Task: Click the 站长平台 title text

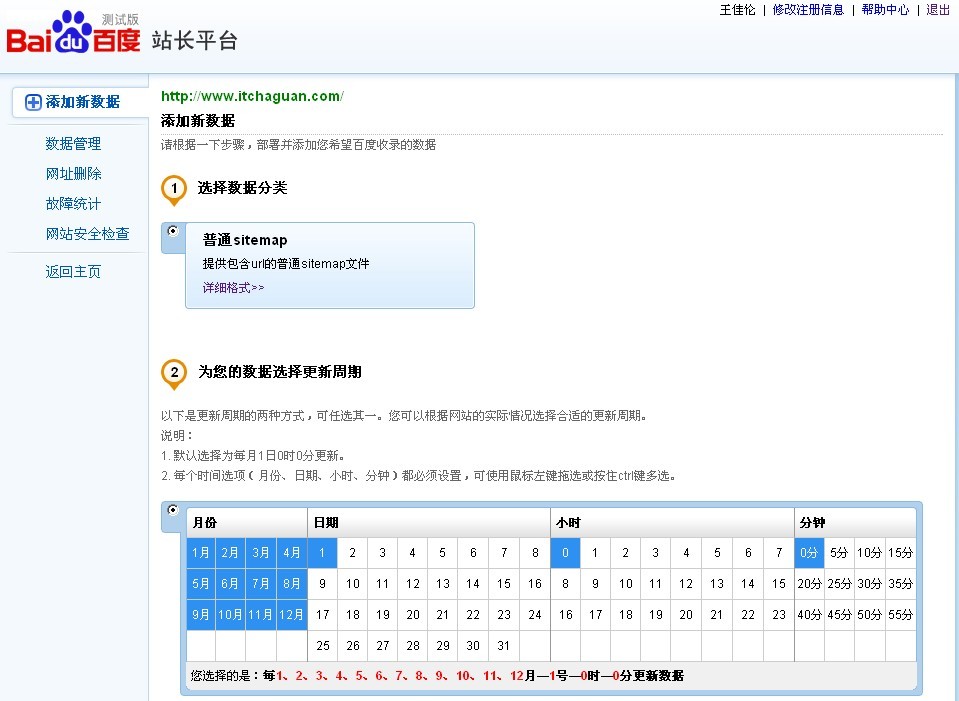Action: 194,40
